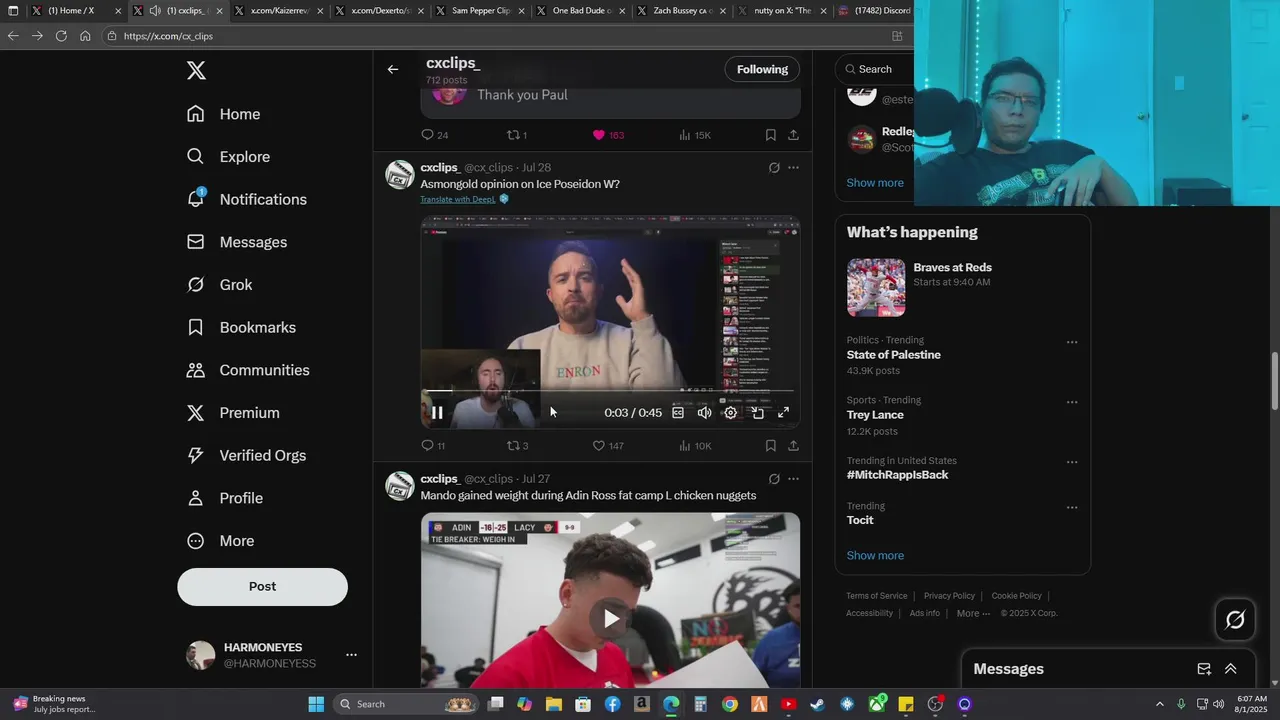Share the Asmongold opinion post
The image size is (1280, 720).
(x=793, y=446)
